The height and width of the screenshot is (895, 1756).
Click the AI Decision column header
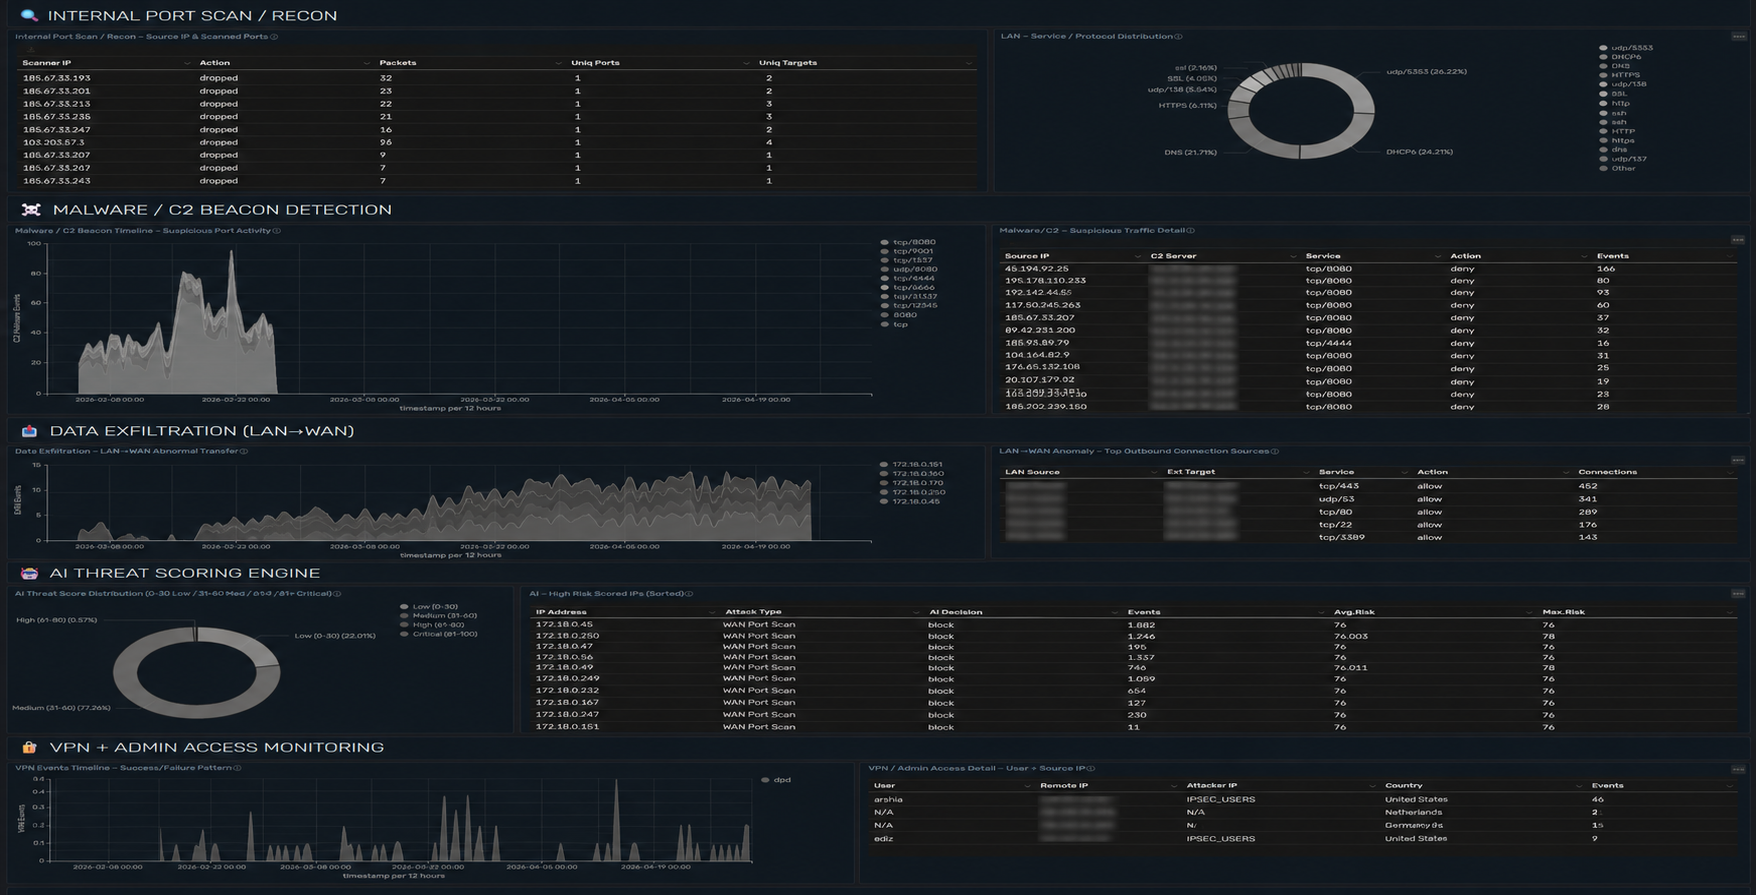pyautogui.click(x=955, y=612)
